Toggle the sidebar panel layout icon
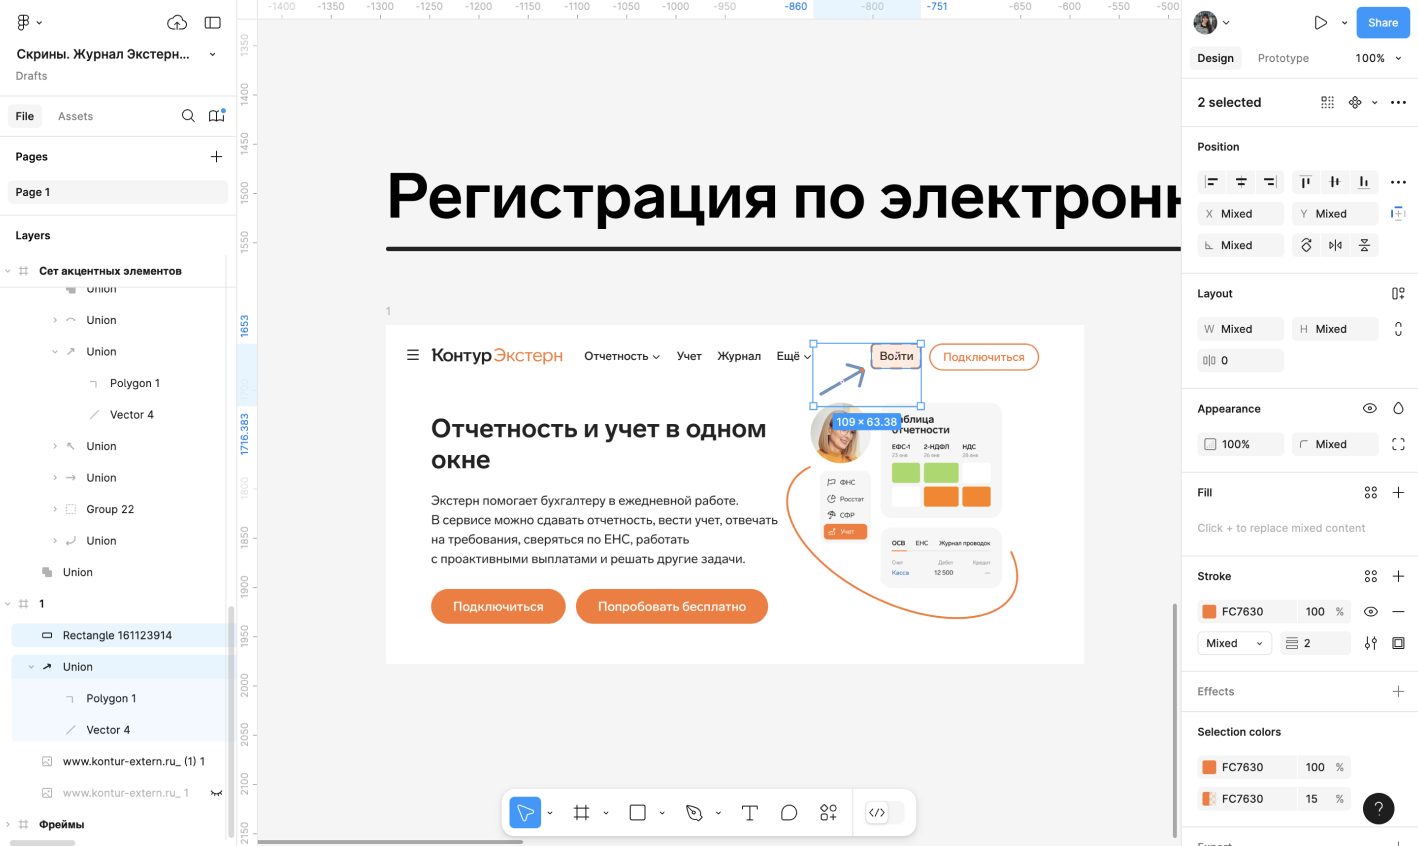Image resolution: width=1418 pixels, height=846 pixels. pyautogui.click(x=212, y=22)
